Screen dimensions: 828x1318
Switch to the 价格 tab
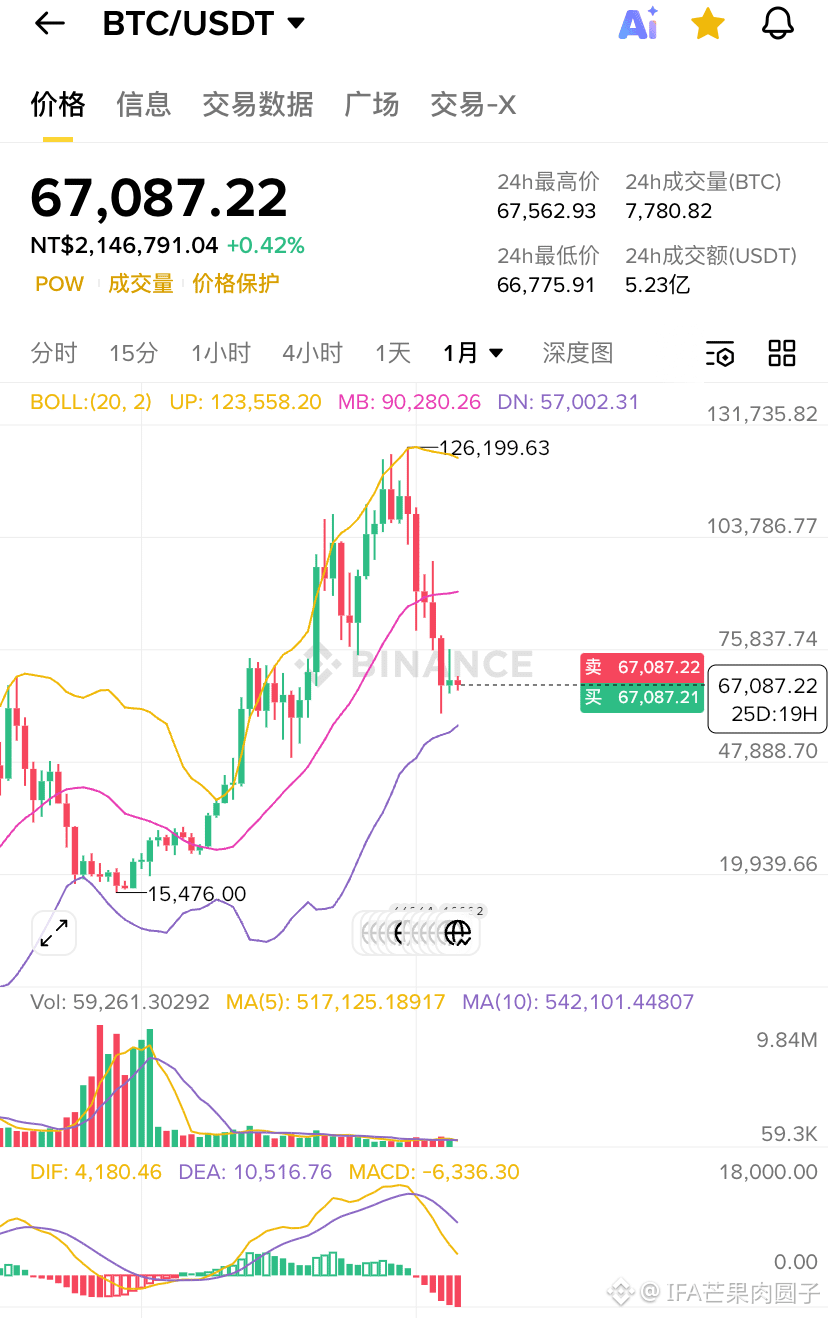58,104
